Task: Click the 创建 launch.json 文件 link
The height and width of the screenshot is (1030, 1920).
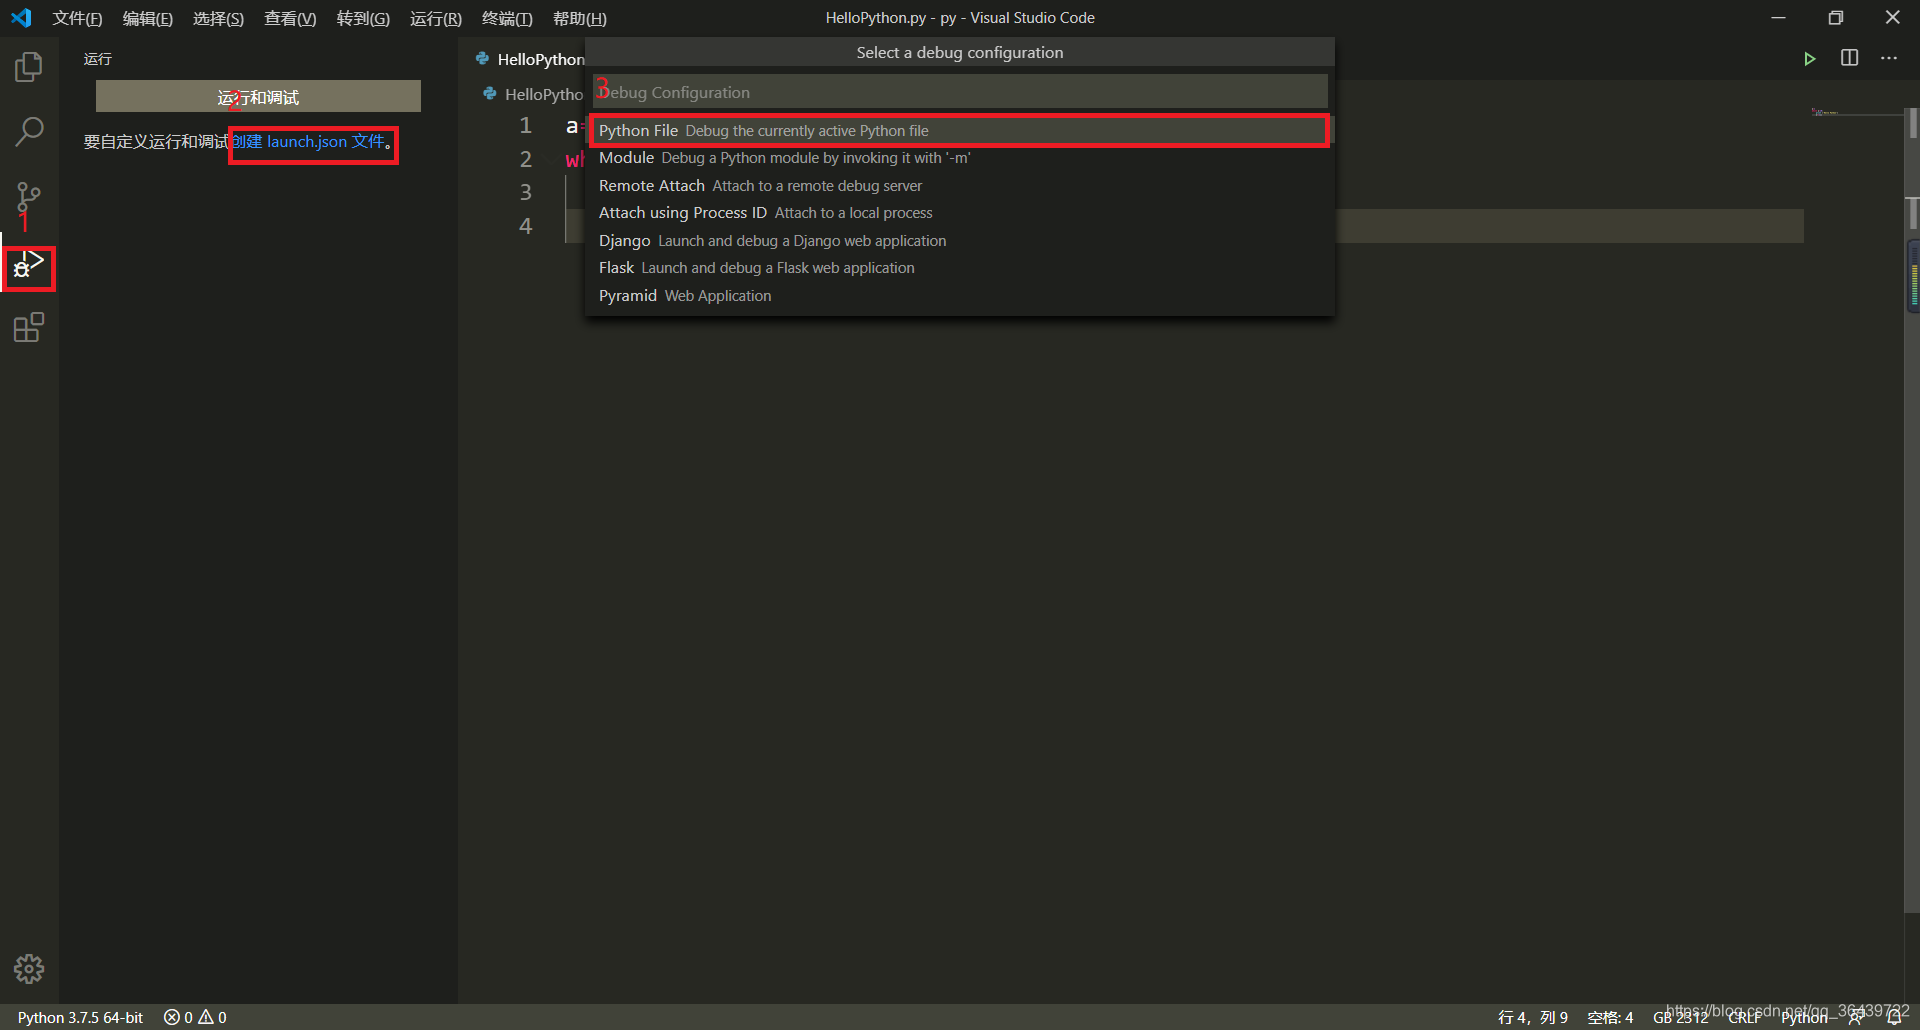Action: 309,142
